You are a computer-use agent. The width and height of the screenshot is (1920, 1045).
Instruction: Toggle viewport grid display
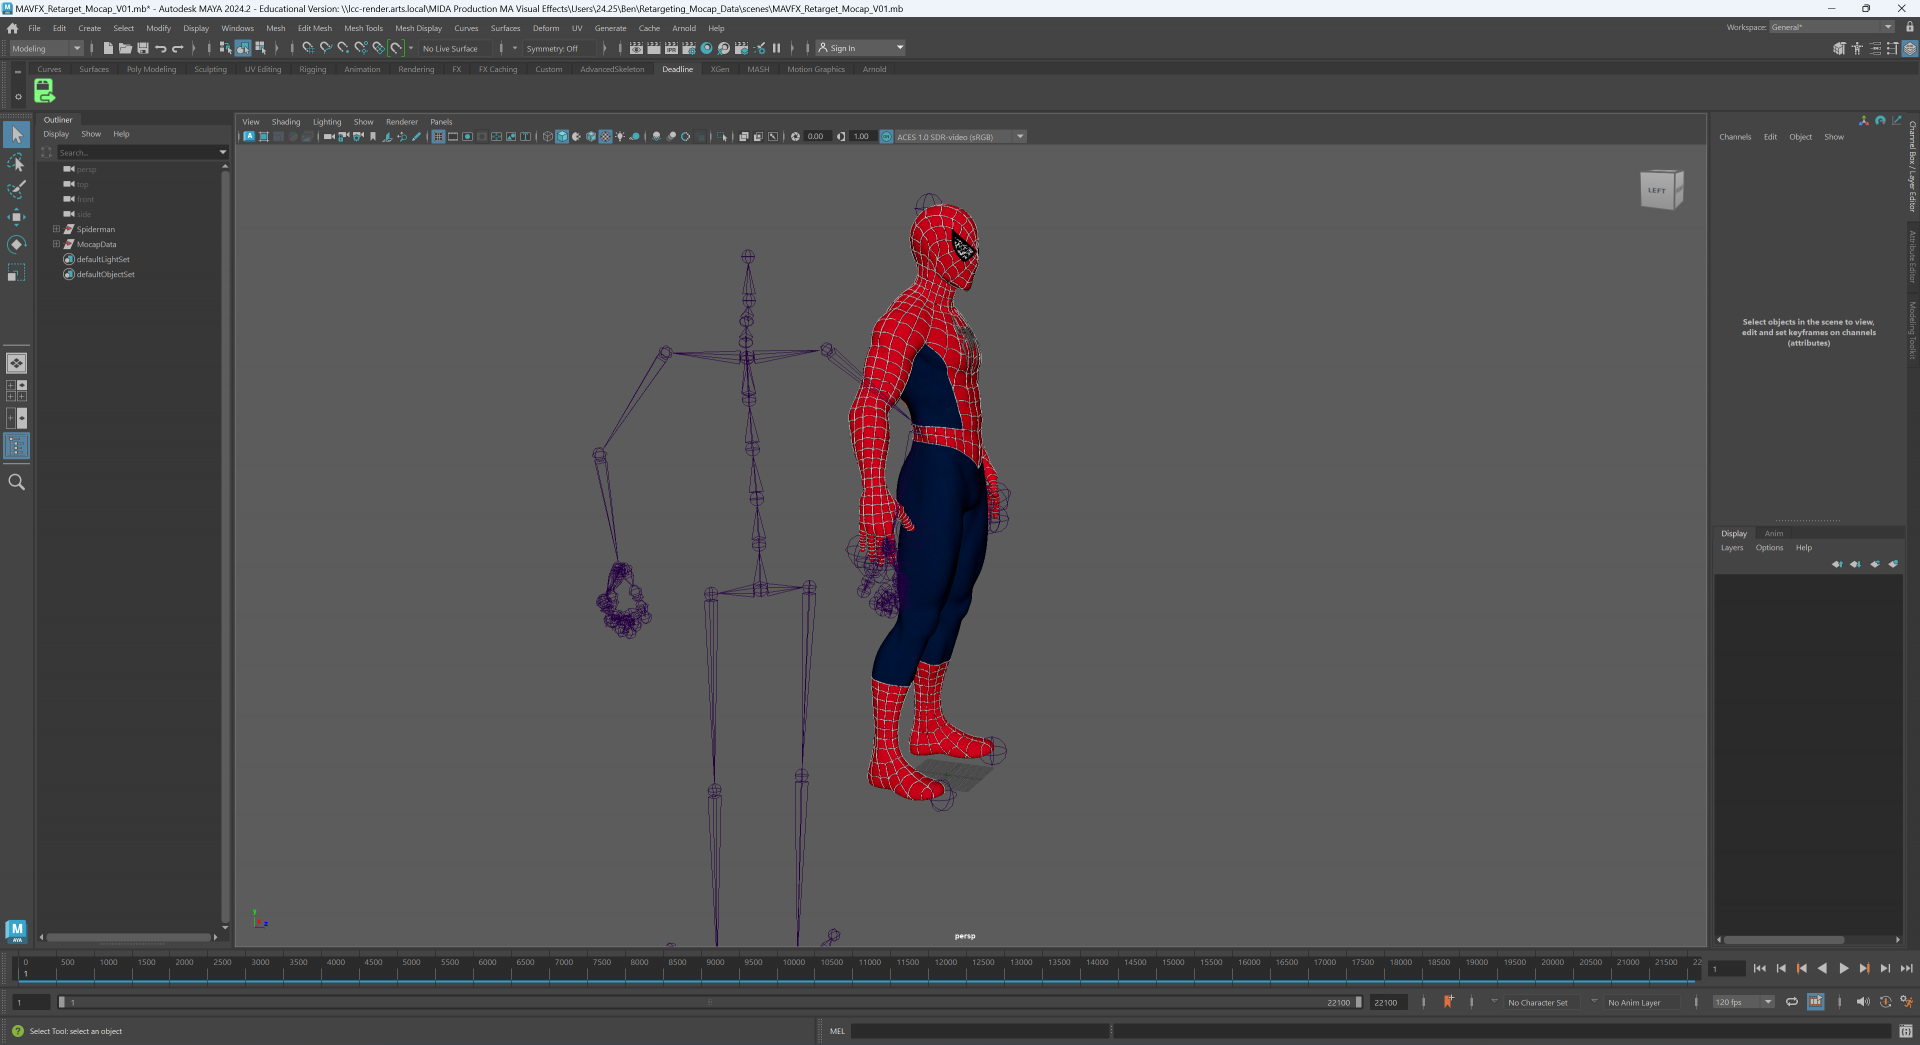tap(438, 137)
